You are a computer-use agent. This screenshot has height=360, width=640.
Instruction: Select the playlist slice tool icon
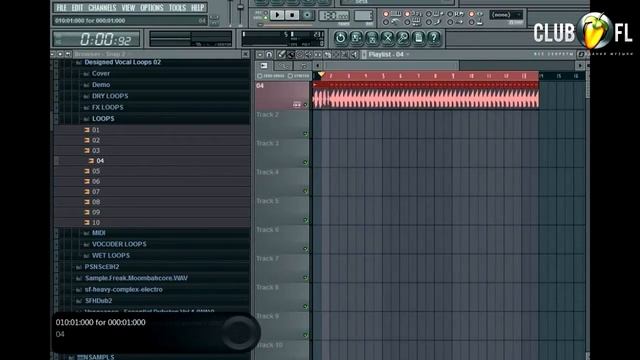click(x=327, y=54)
